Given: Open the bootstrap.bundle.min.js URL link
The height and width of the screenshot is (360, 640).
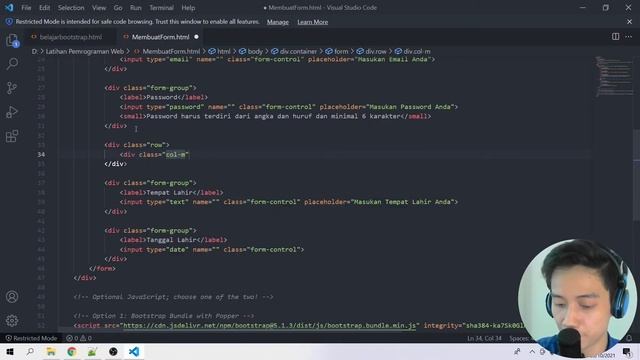Looking at the screenshot, I should tap(269, 325).
